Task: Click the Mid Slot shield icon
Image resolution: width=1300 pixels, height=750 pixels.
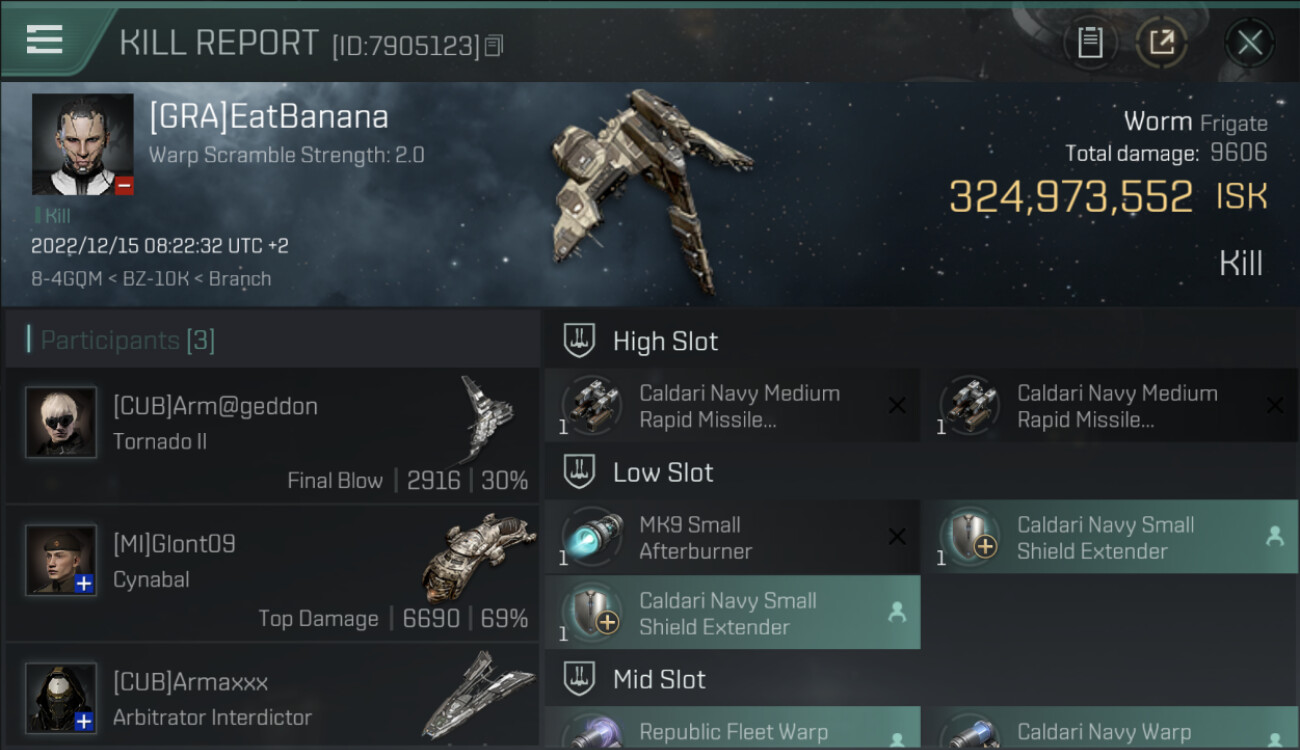Action: click(579, 679)
